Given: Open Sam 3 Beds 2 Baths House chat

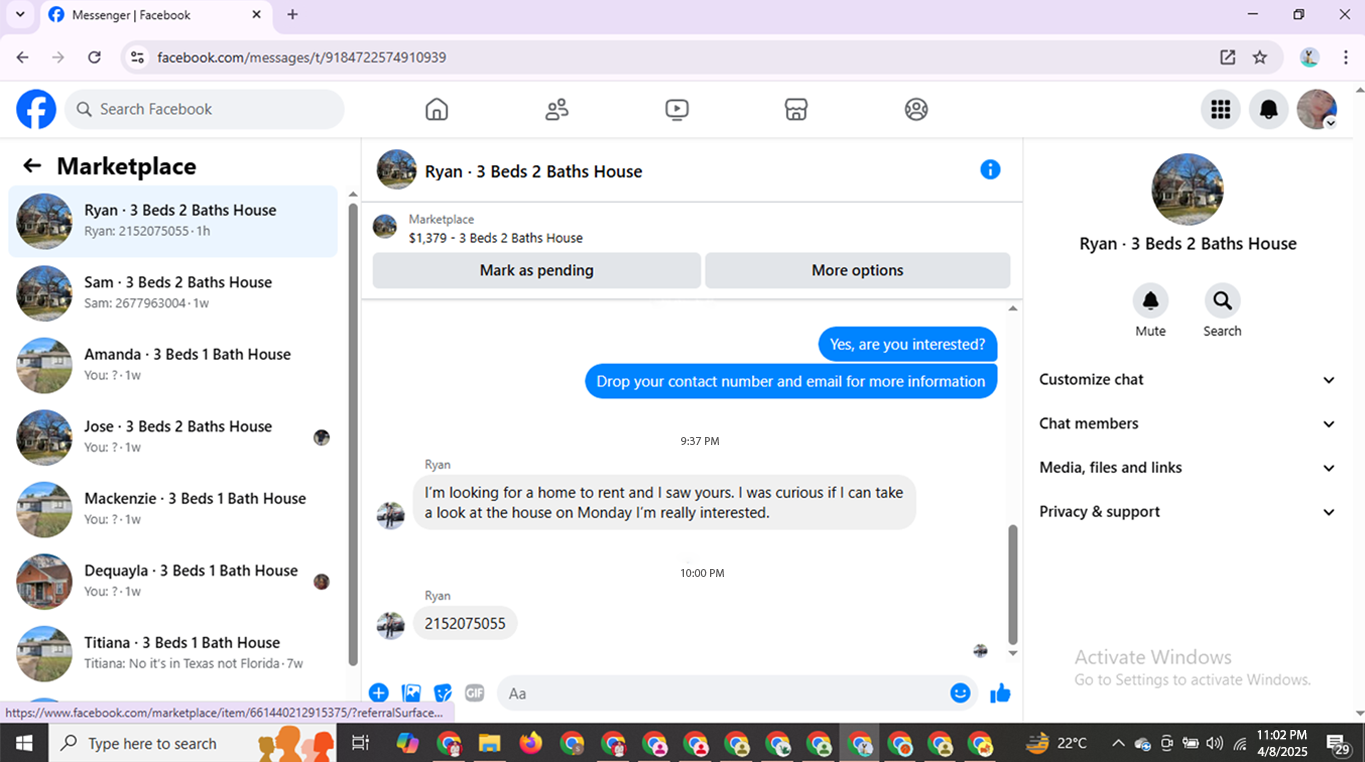Looking at the screenshot, I should point(173,293).
